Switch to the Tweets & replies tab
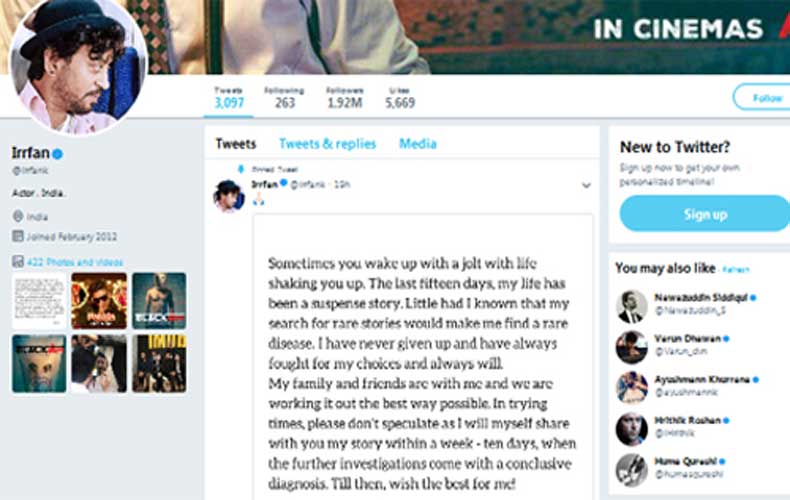 click(327, 144)
